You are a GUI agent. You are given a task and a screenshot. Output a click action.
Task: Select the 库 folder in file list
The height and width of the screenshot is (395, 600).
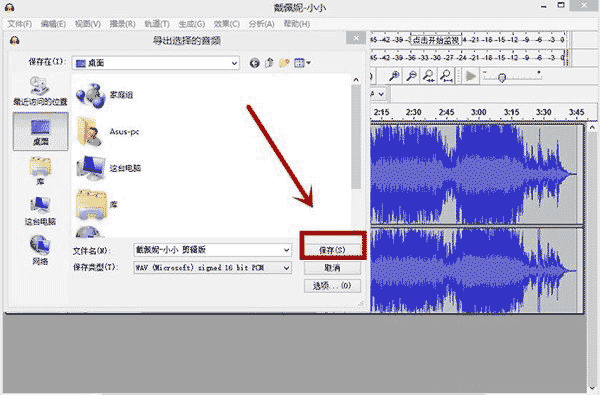(97, 204)
